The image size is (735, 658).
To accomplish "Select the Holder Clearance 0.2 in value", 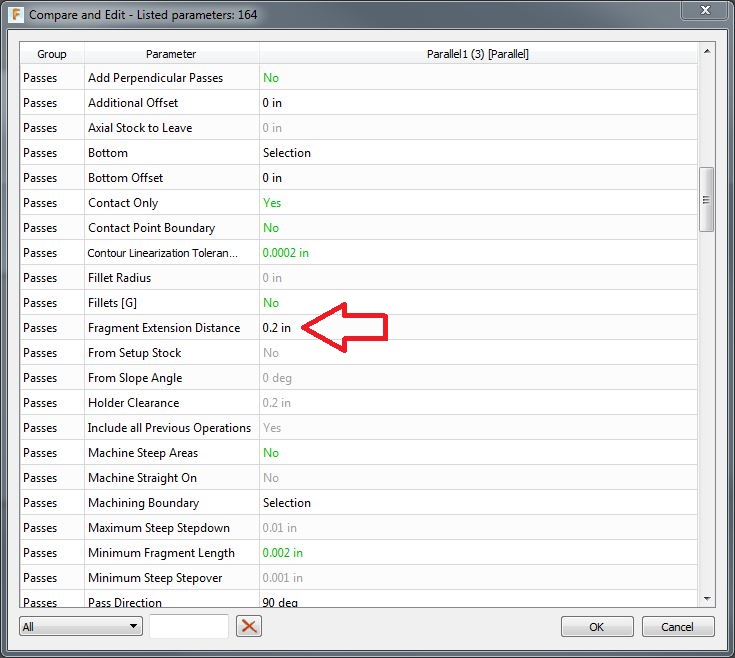I will click(x=277, y=403).
